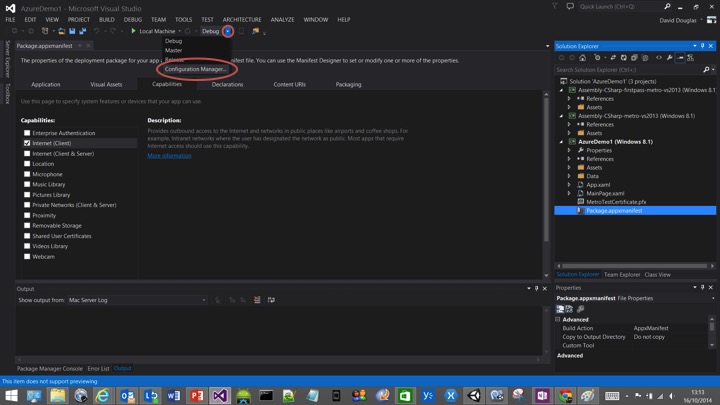Enable the Removable Storage capability
This screenshot has width=720, height=405.
click(x=27, y=225)
